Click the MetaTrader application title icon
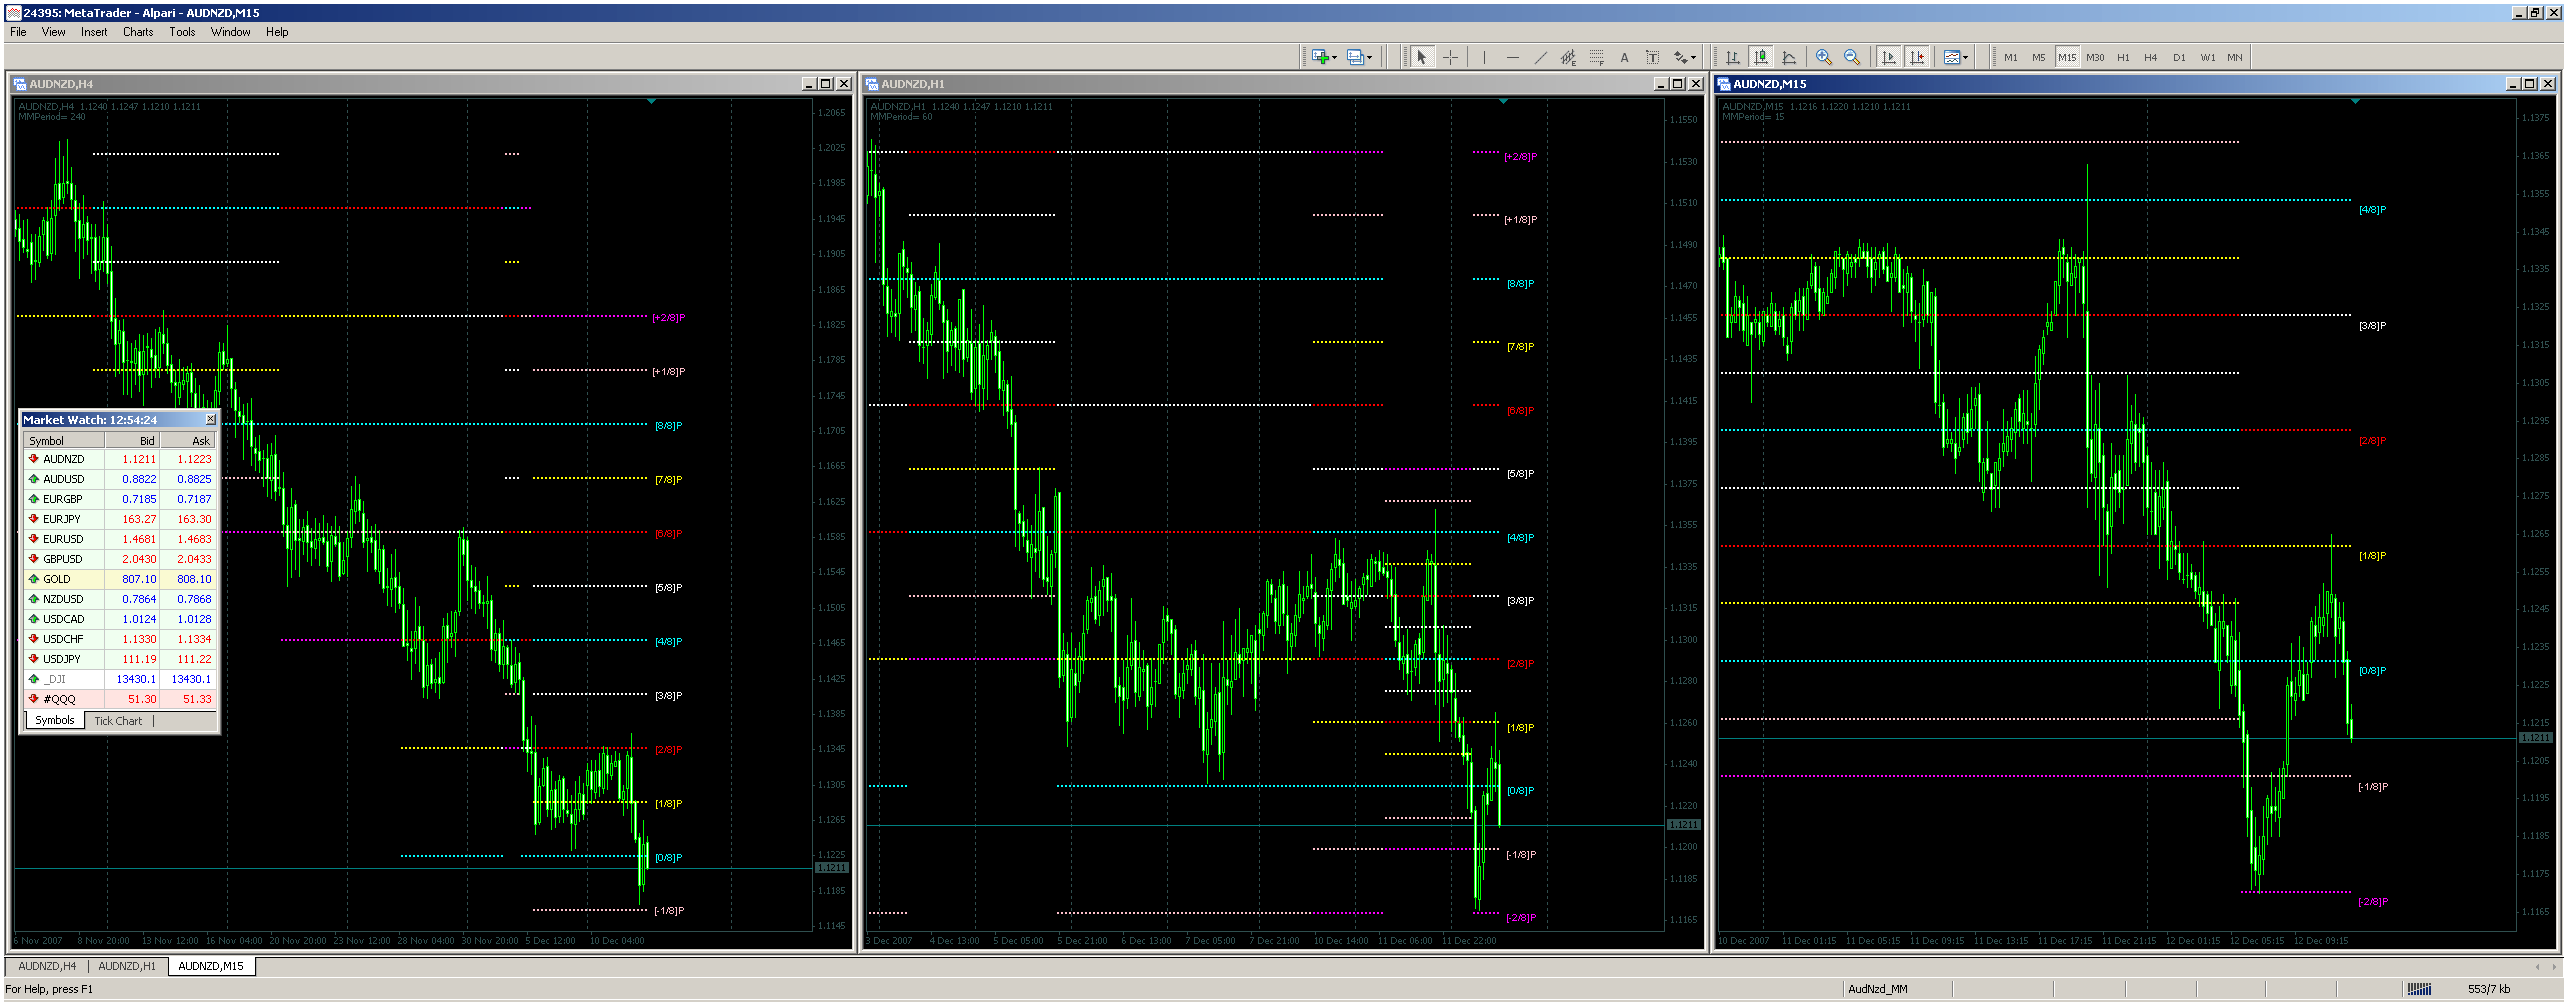 (13, 13)
